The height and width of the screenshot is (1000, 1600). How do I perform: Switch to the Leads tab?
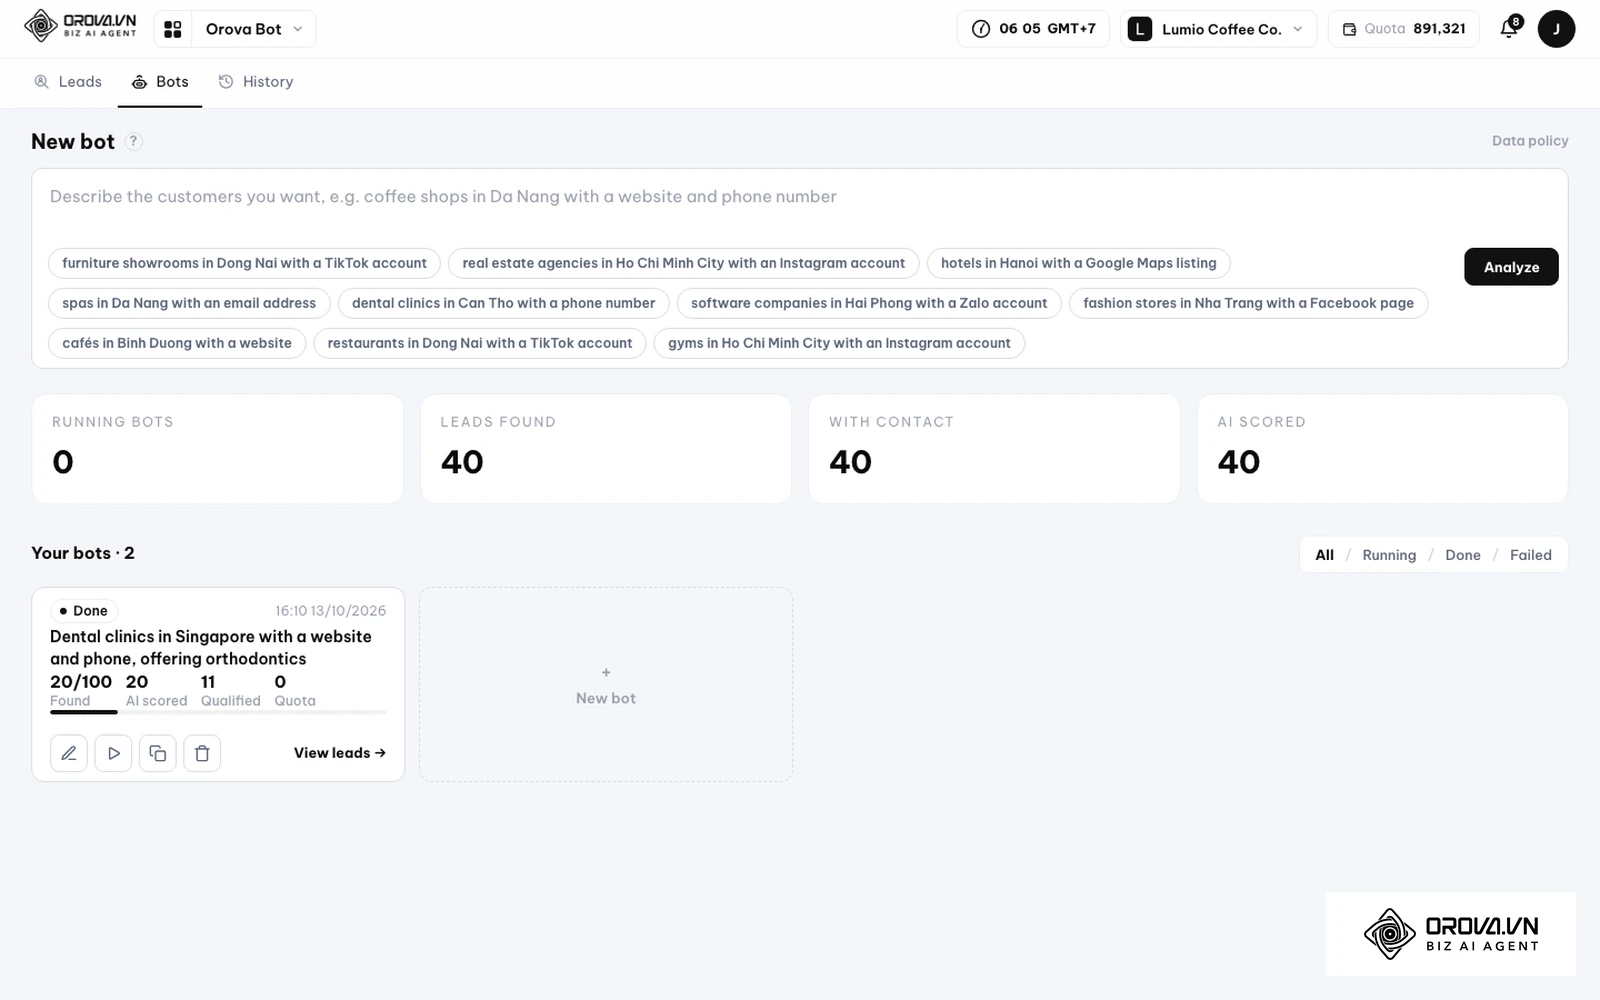[68, 82]
